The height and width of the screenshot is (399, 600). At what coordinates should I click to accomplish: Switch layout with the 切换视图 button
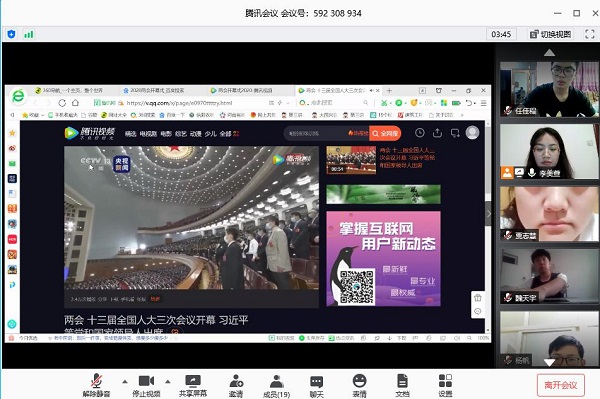(551, 34)
